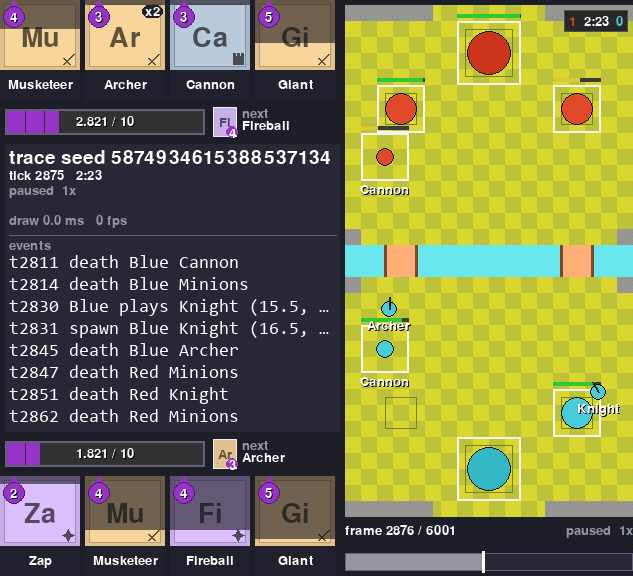Click the left bridge over the river

click(401, 261)
